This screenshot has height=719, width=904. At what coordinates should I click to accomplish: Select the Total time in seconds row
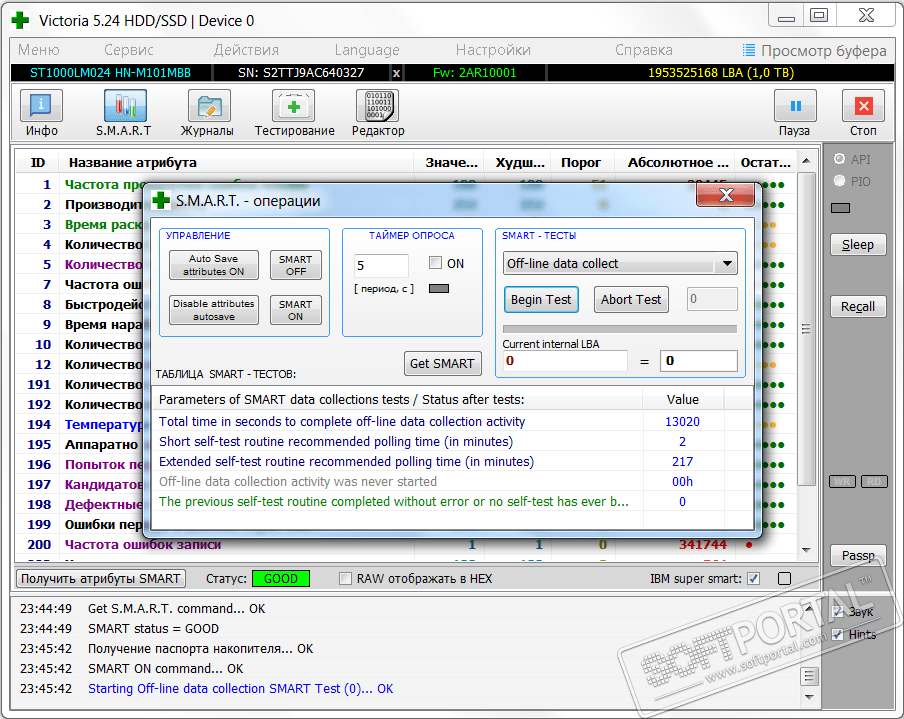point(454,421)
